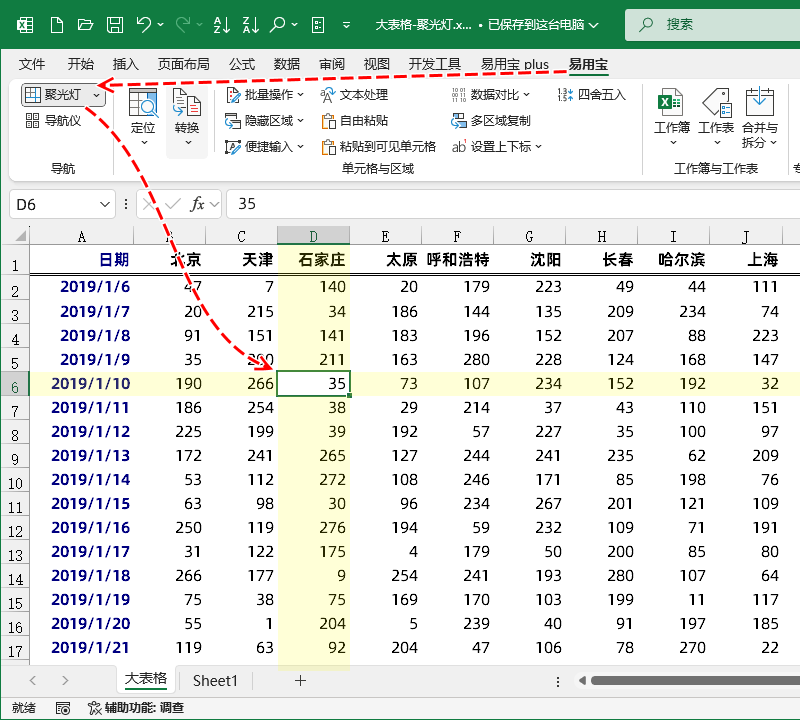Viewport: 800px width, 720px height.
Task: Switch to the Sheet1 worksheet tab
Action: coord(214,680)
